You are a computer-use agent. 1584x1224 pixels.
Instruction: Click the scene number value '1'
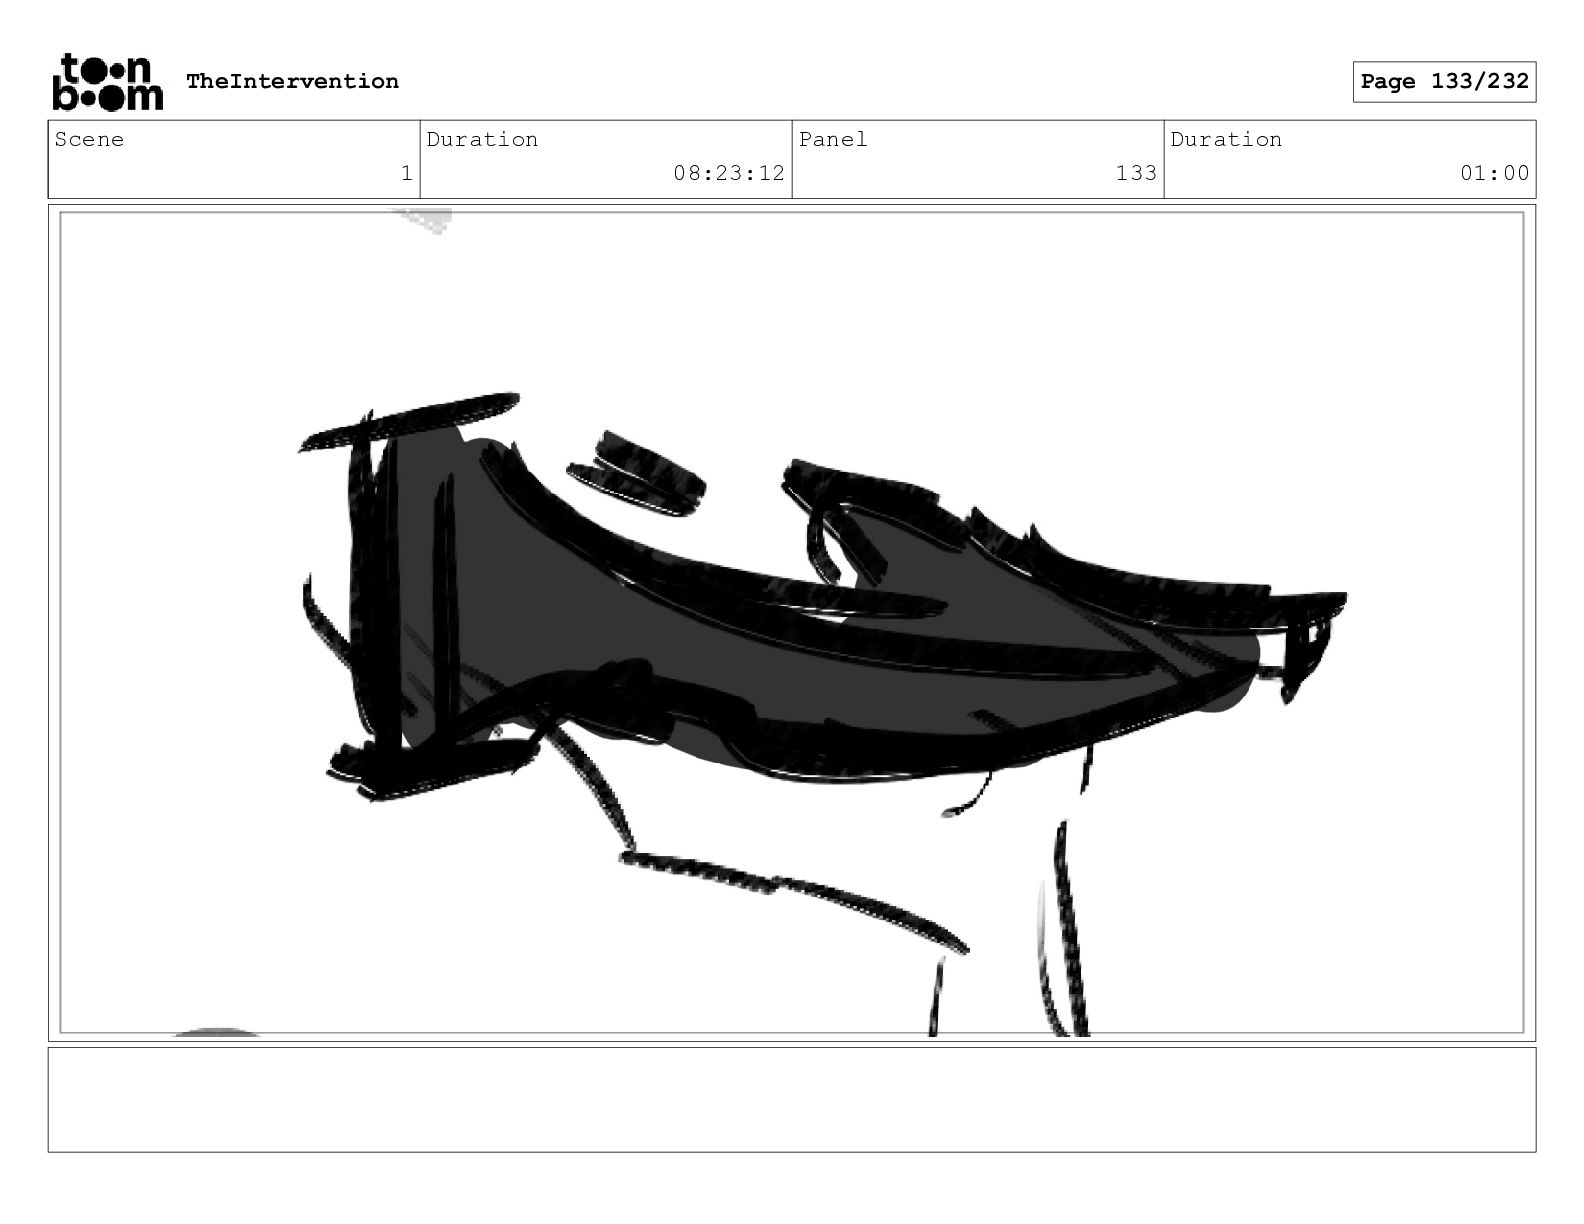(x=406, y=173)
